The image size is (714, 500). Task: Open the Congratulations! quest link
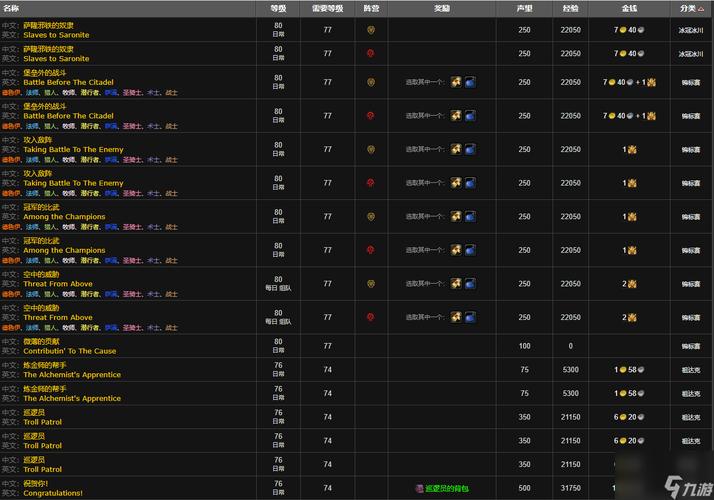click(53, 493)
